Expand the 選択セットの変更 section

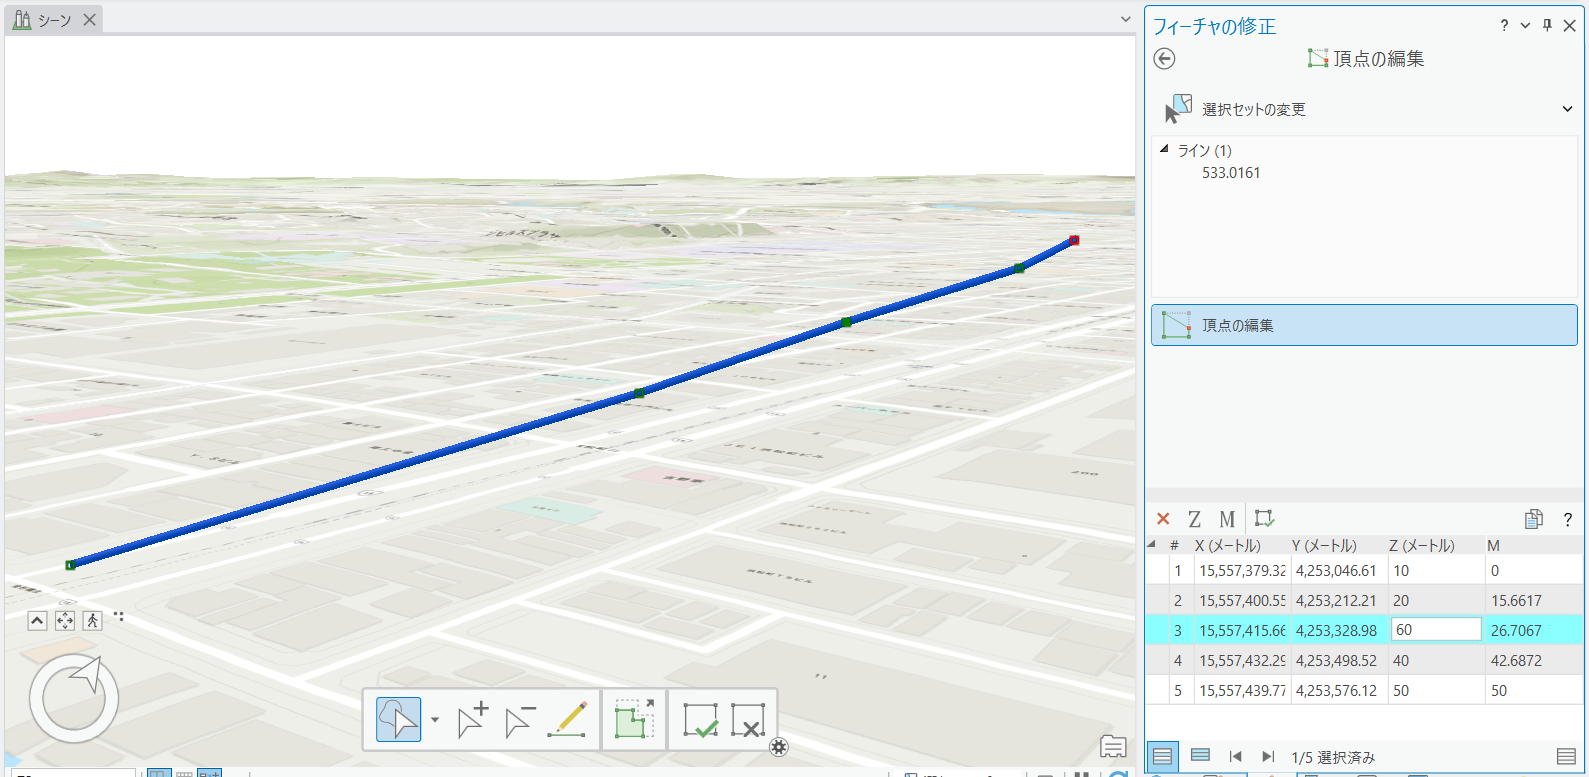[1567, 109]
